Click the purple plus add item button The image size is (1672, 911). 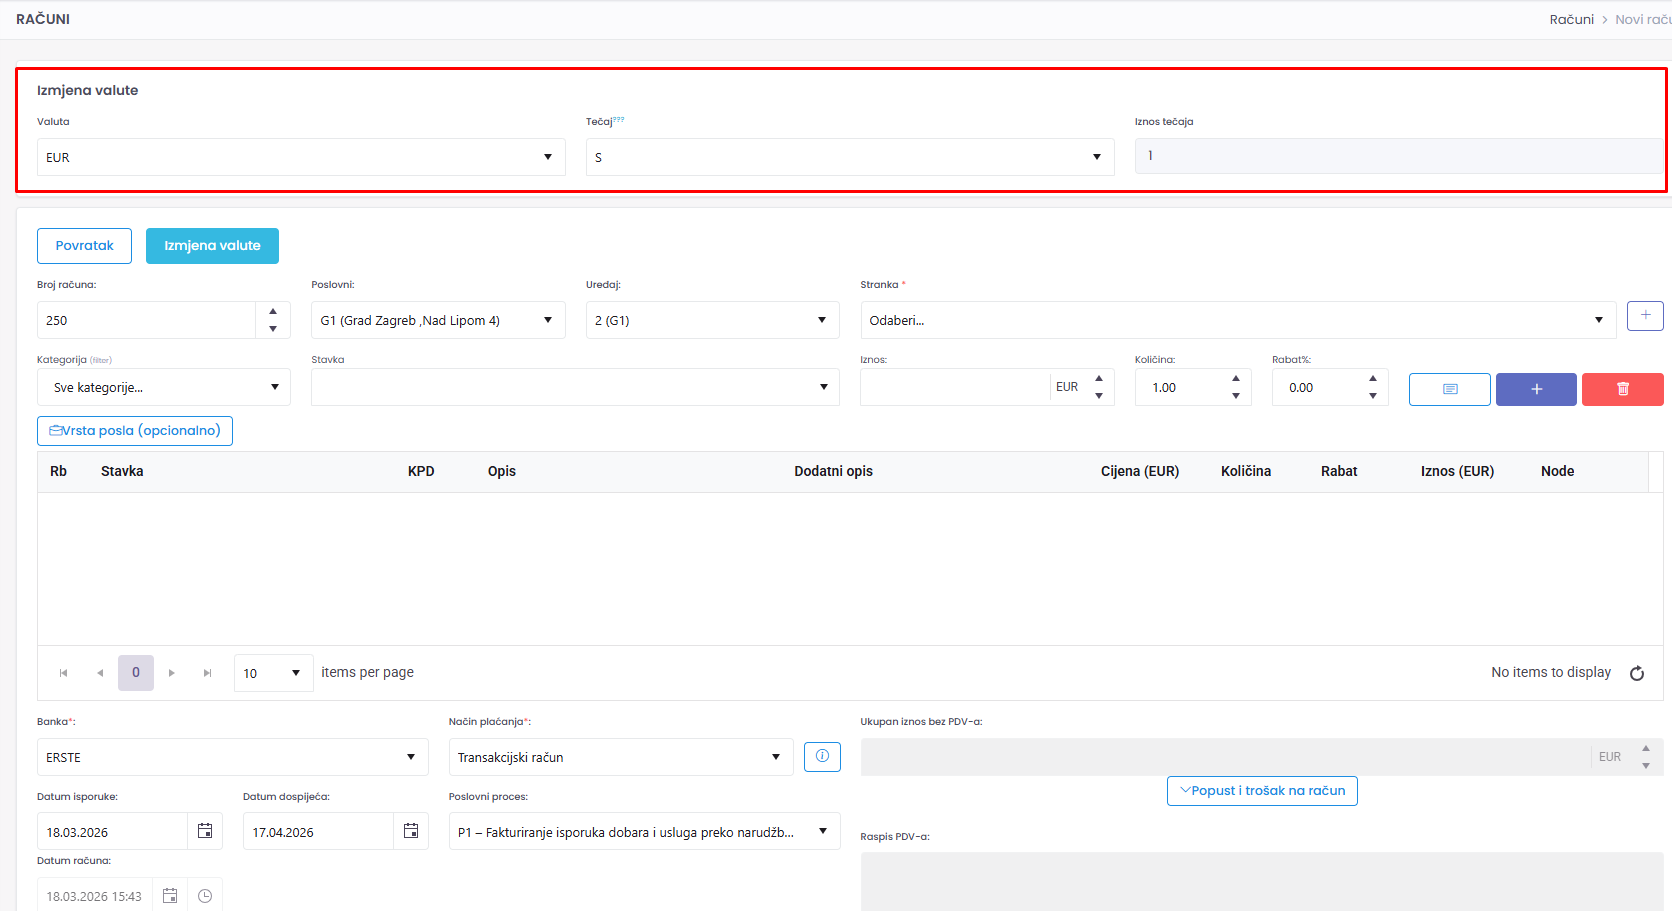(x=1536, y=389)
